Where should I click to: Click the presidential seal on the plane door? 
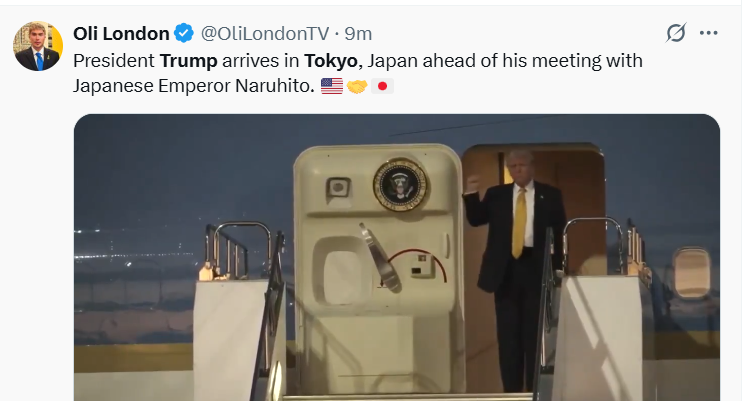[400, 185]
